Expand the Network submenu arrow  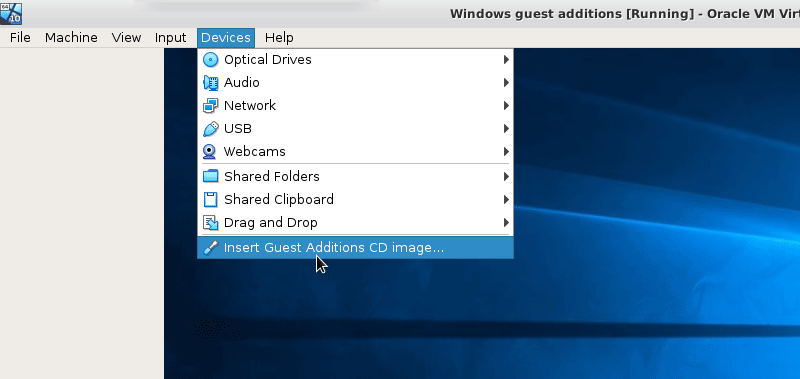pyautogui.click(x=506, y=106)
